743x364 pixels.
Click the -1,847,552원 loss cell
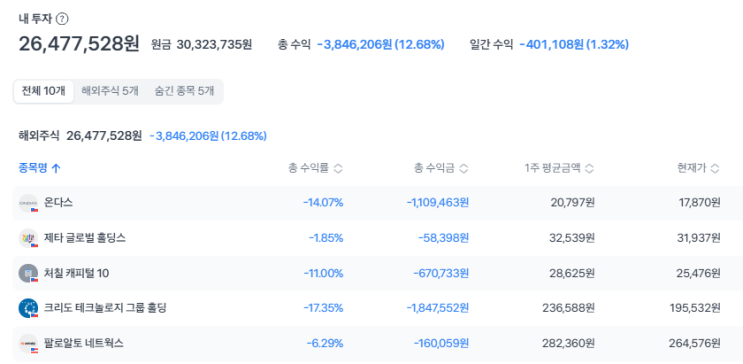pyautogui.click(x=438, y=308)
